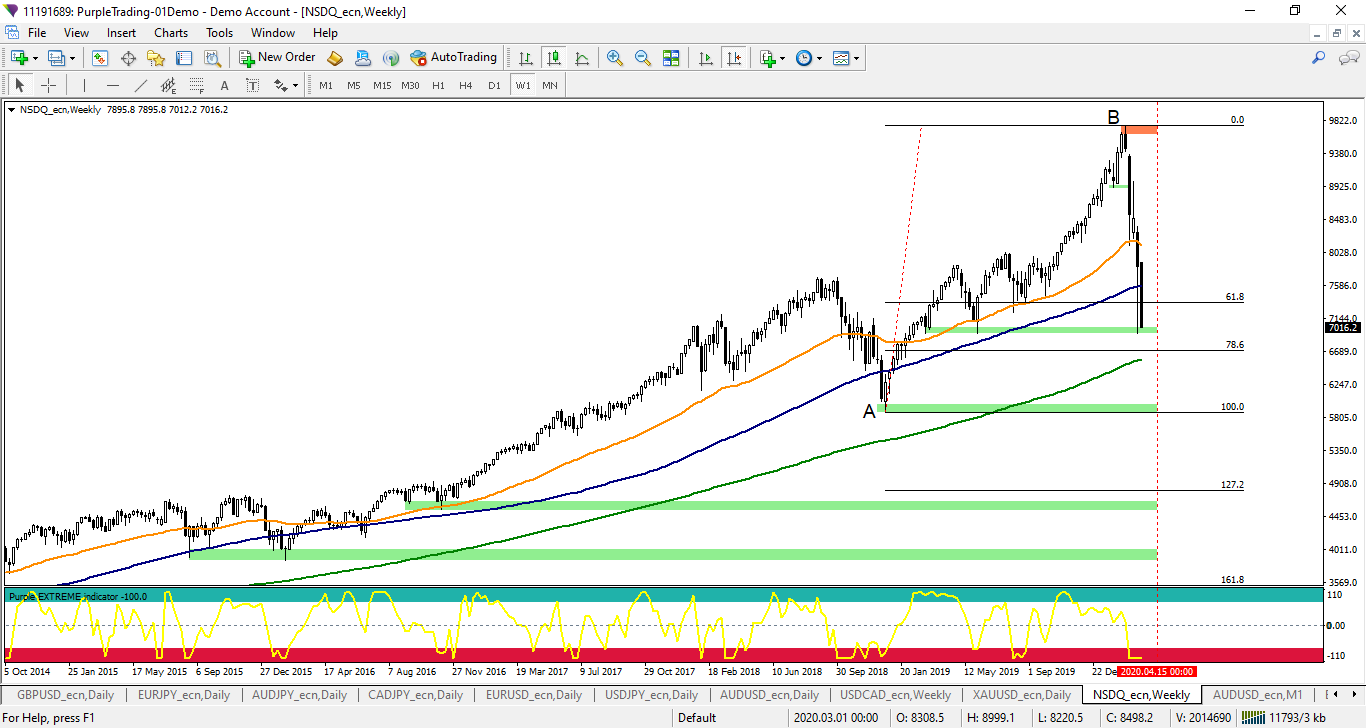The height and width of the screenshot is (728, 1366).
Task: Open the Market Watch window icon
Action: click(100, 58)
